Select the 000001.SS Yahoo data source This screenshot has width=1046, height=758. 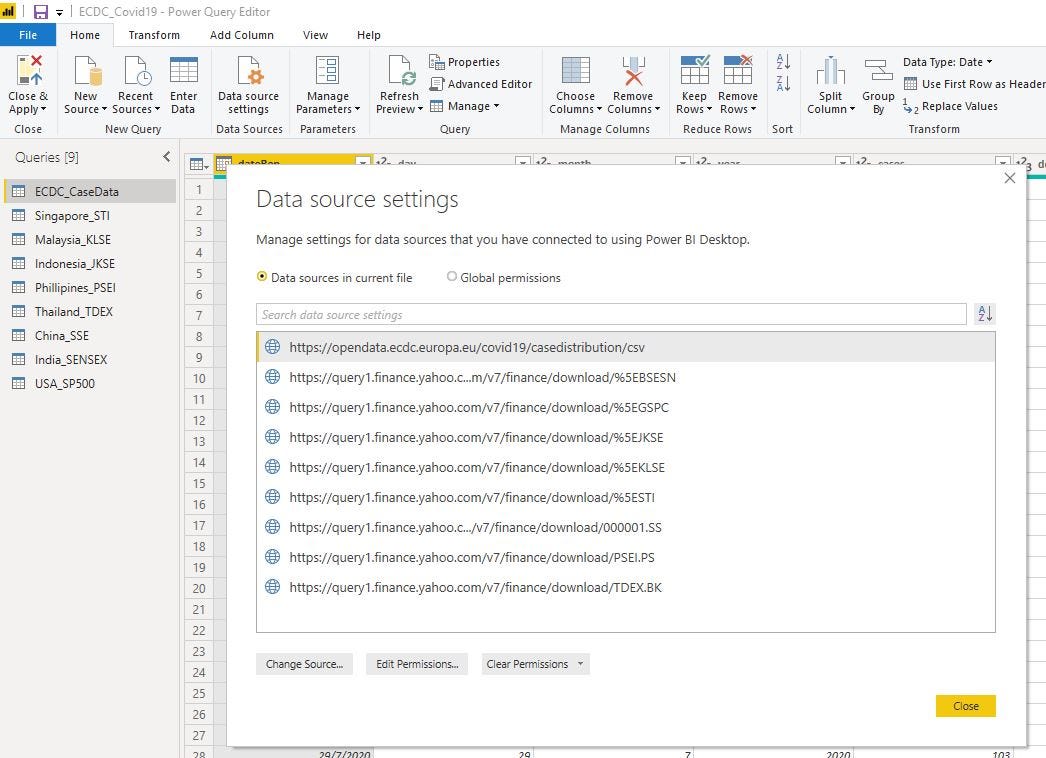[626, 527]
